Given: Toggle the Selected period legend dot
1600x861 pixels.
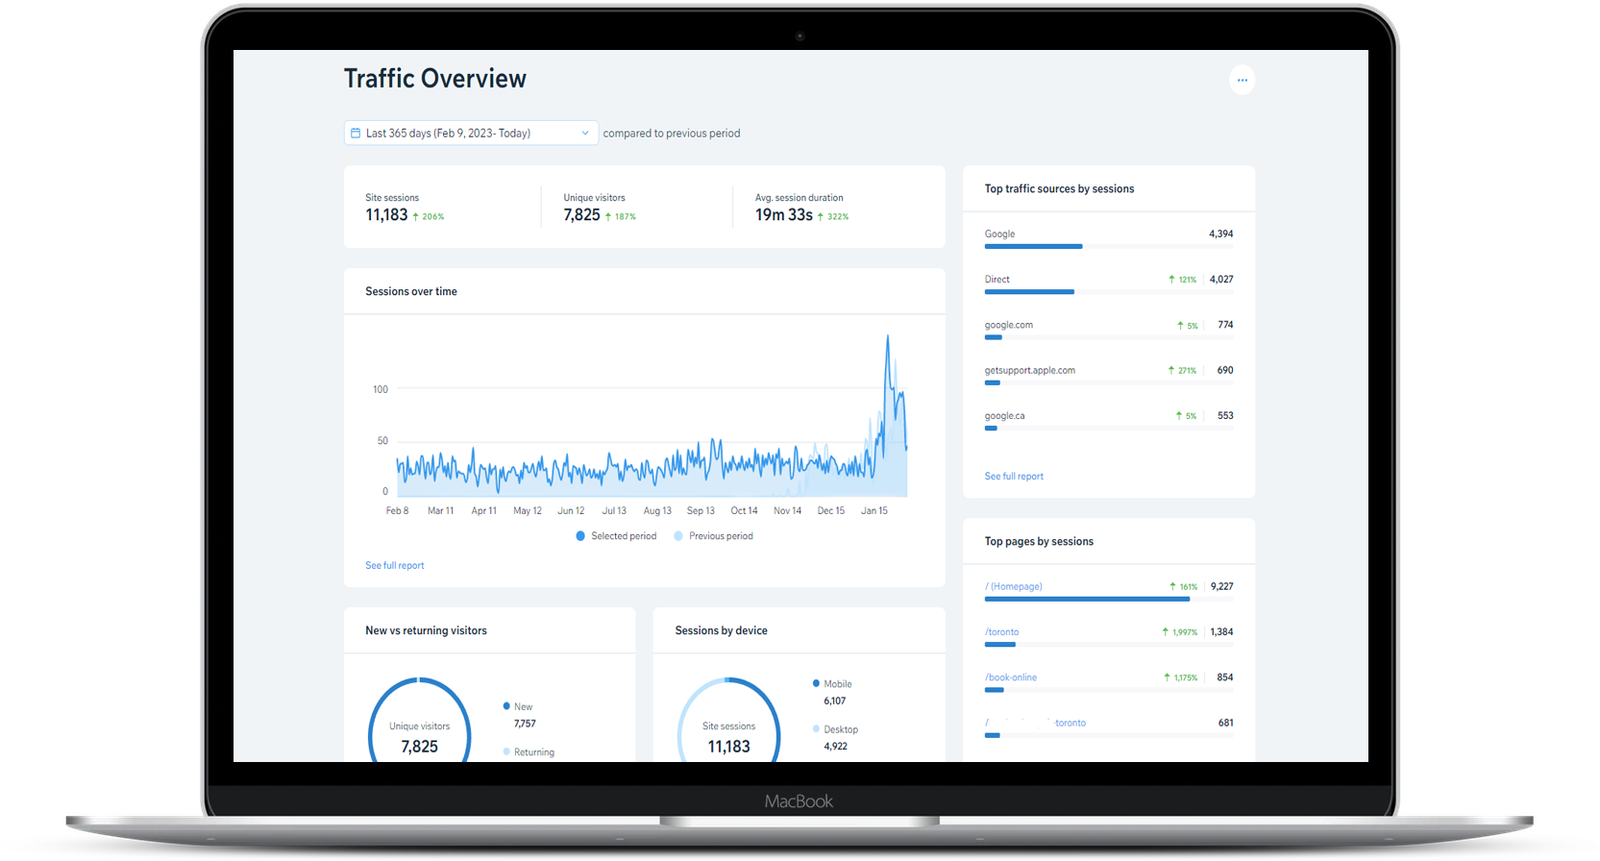Looking at the screenshot, I should coord(580,536).
